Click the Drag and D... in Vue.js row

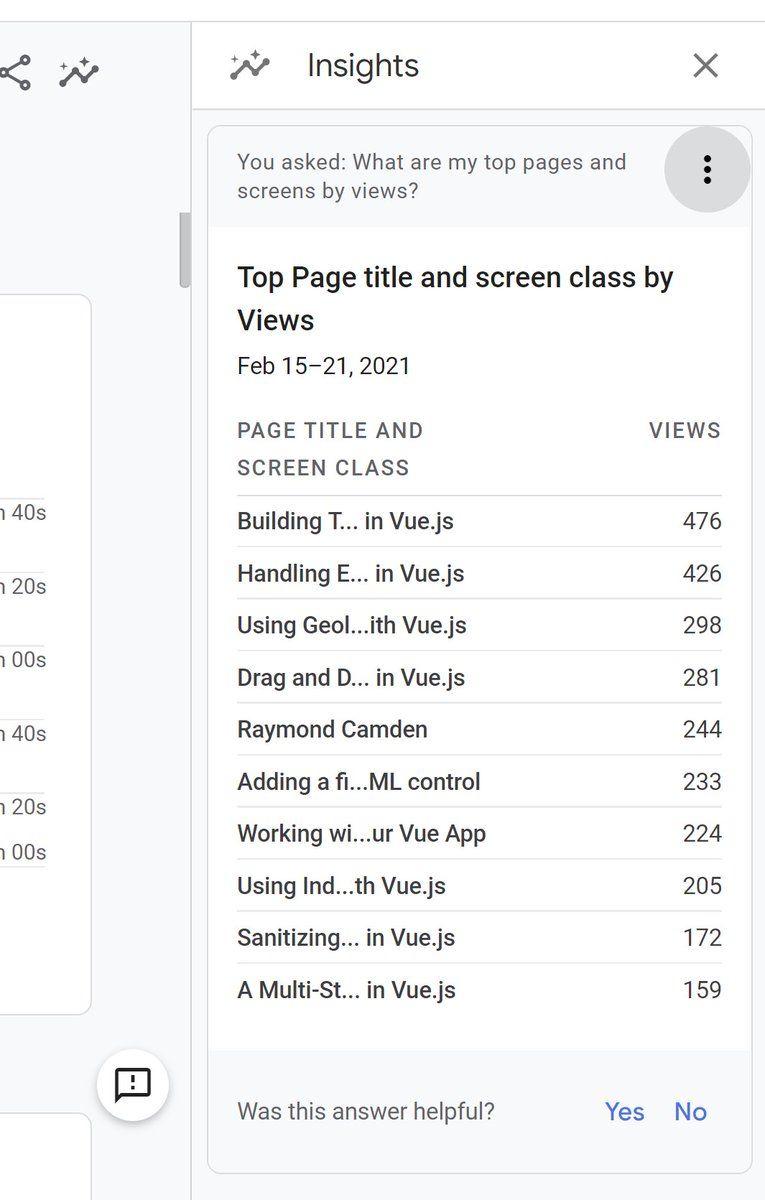point(479,677)
